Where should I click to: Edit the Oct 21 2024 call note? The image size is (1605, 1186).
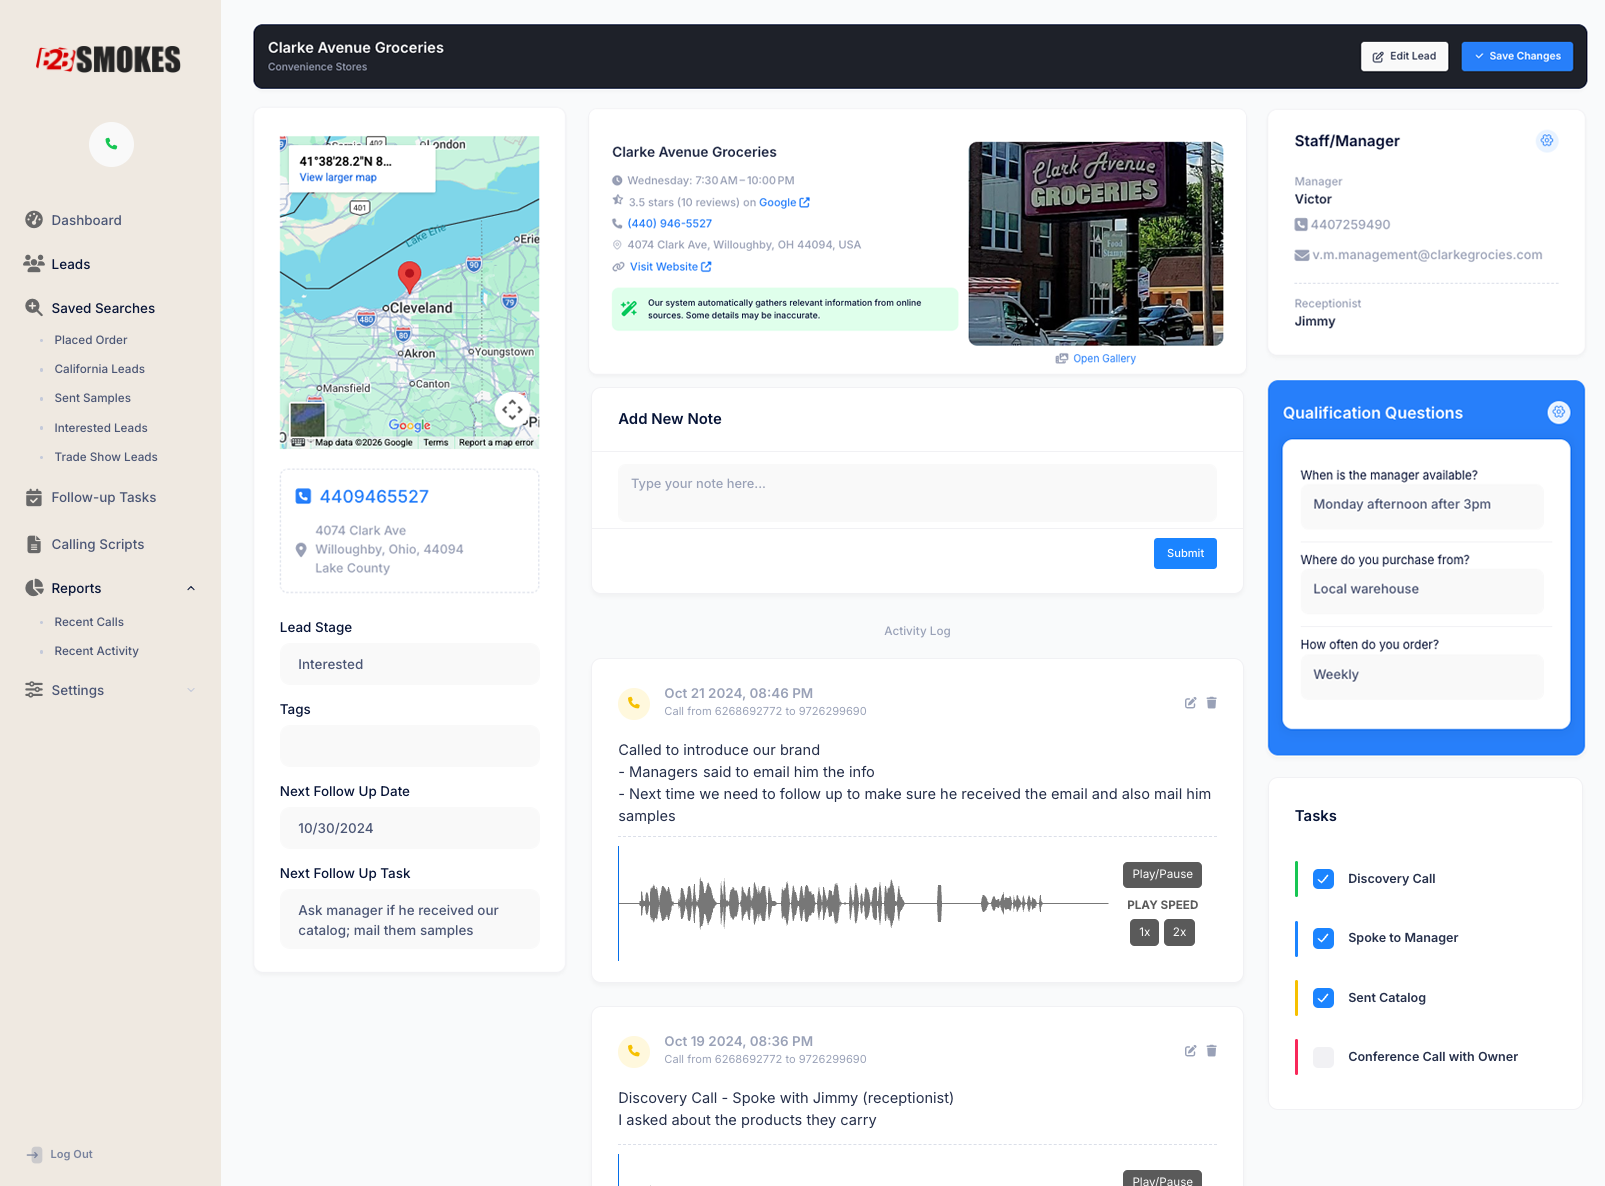point(1190,703)
